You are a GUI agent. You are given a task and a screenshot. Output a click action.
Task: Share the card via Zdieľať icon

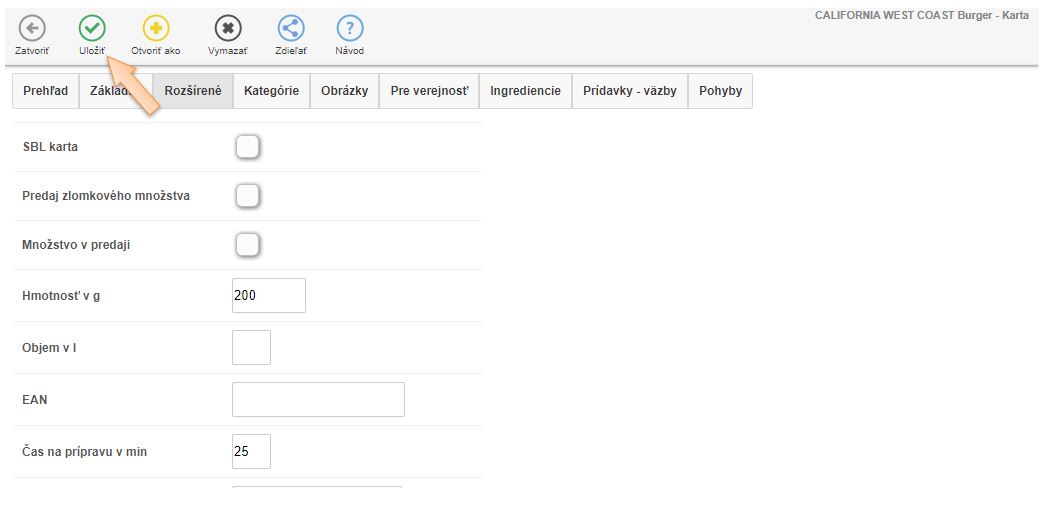[291, 29]
